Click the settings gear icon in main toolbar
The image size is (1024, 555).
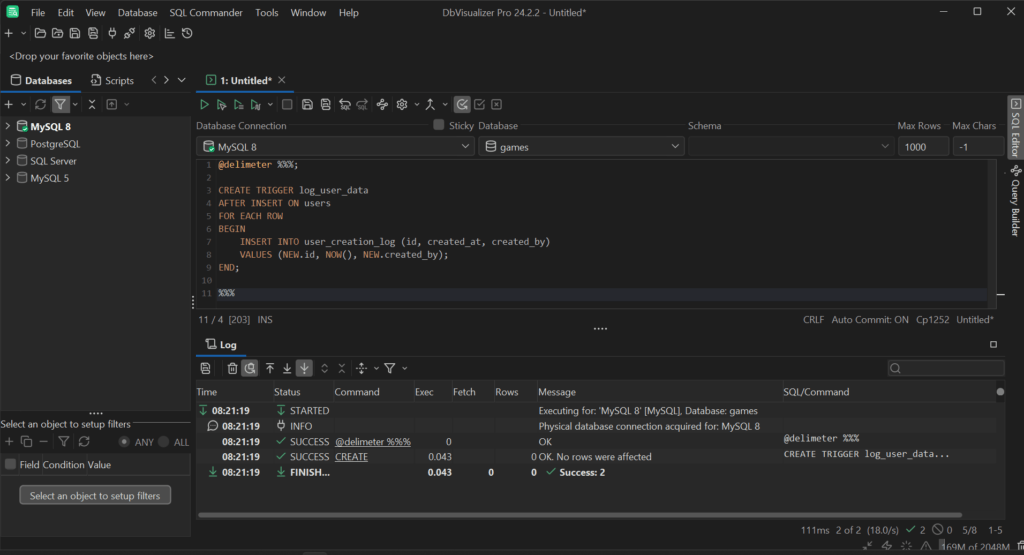(149, 33)
